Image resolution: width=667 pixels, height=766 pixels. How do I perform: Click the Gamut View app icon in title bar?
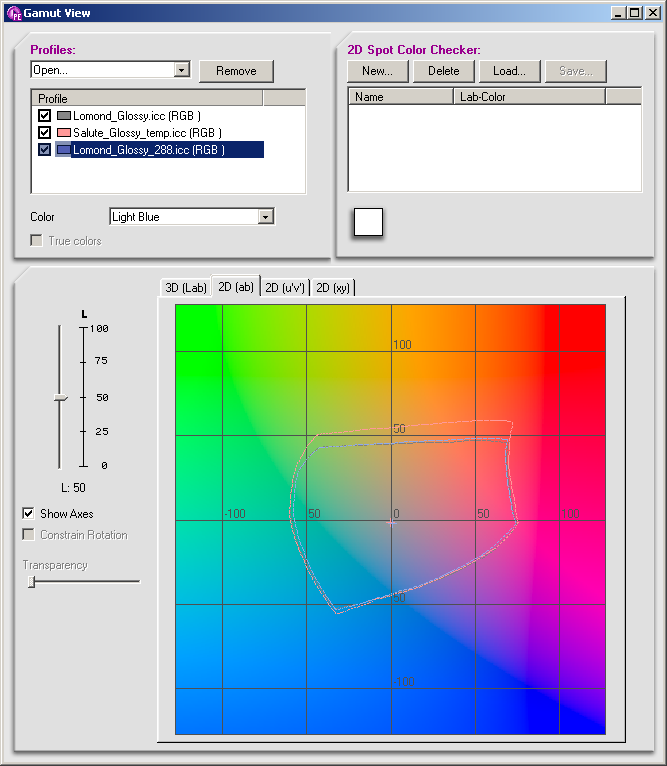[14, 13]
